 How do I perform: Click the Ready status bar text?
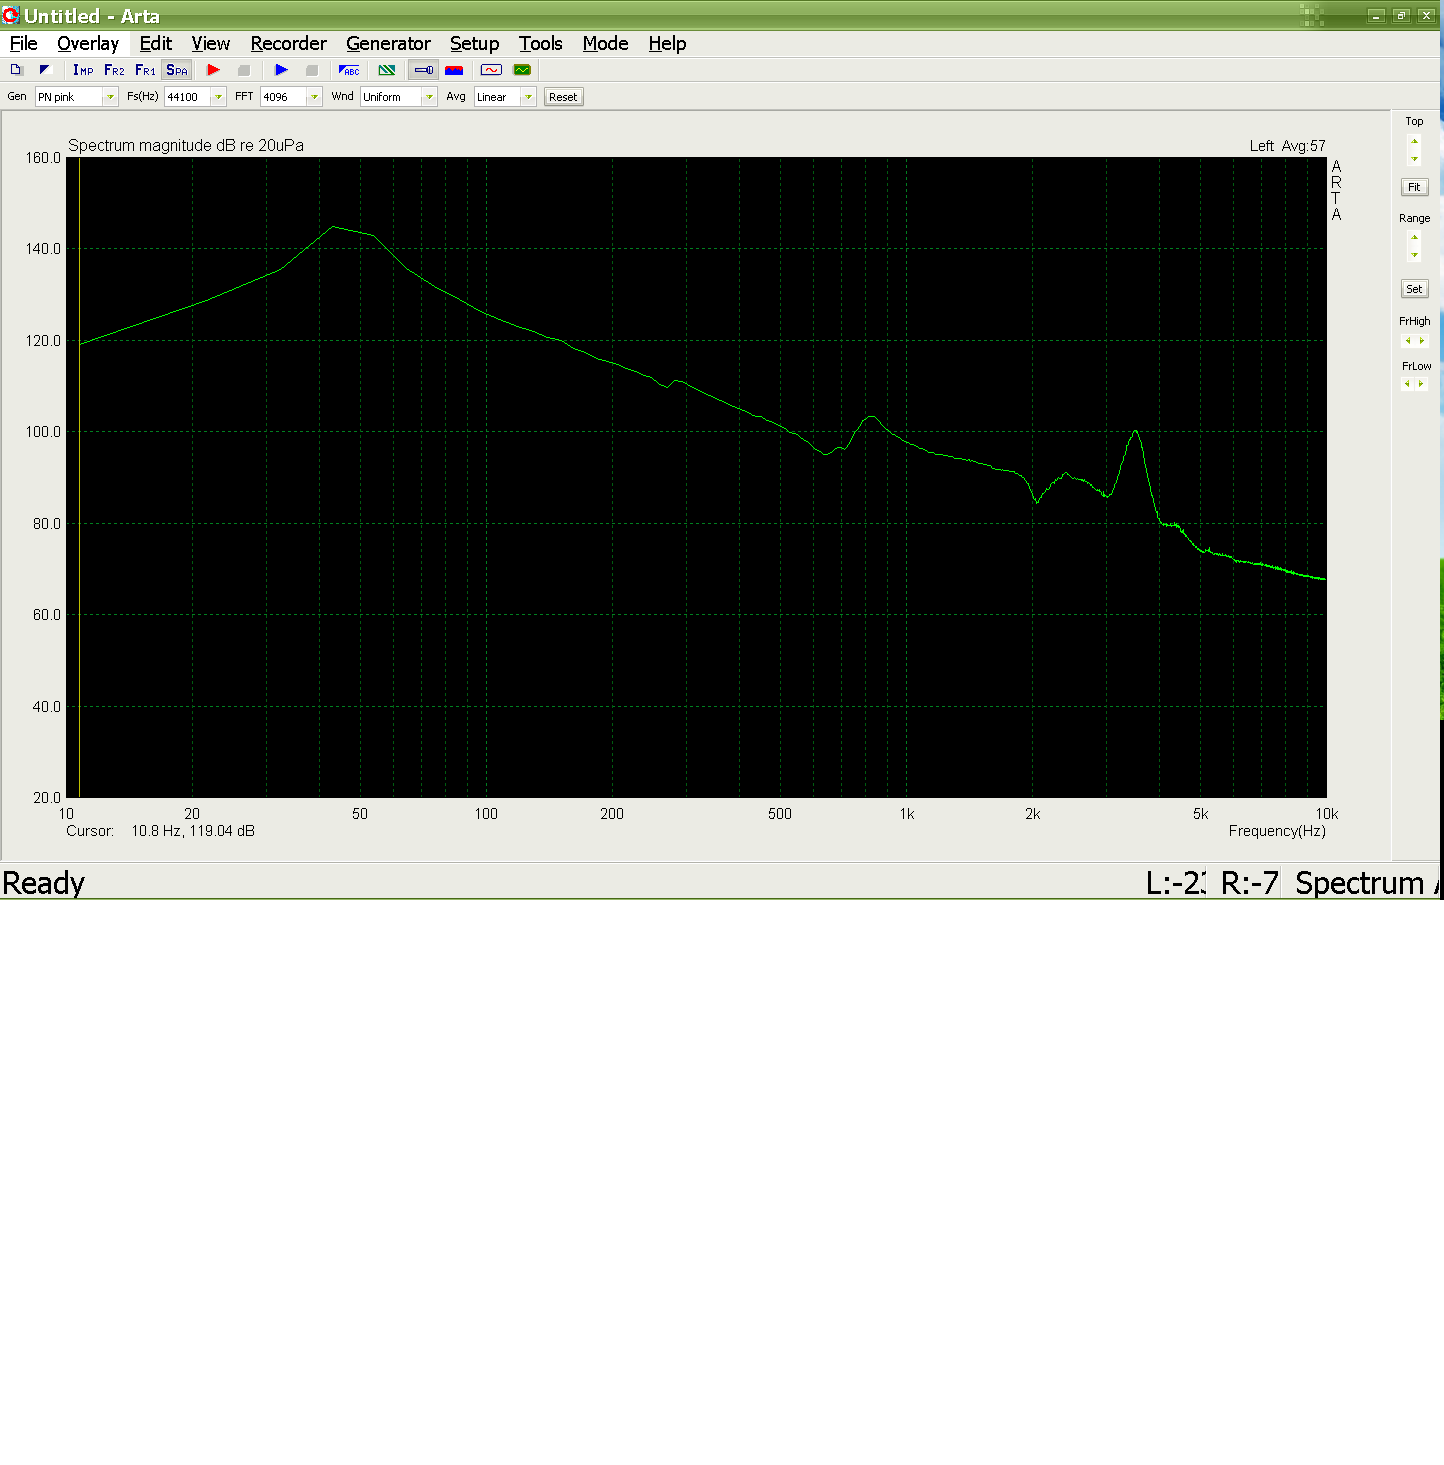coord(44,883)
